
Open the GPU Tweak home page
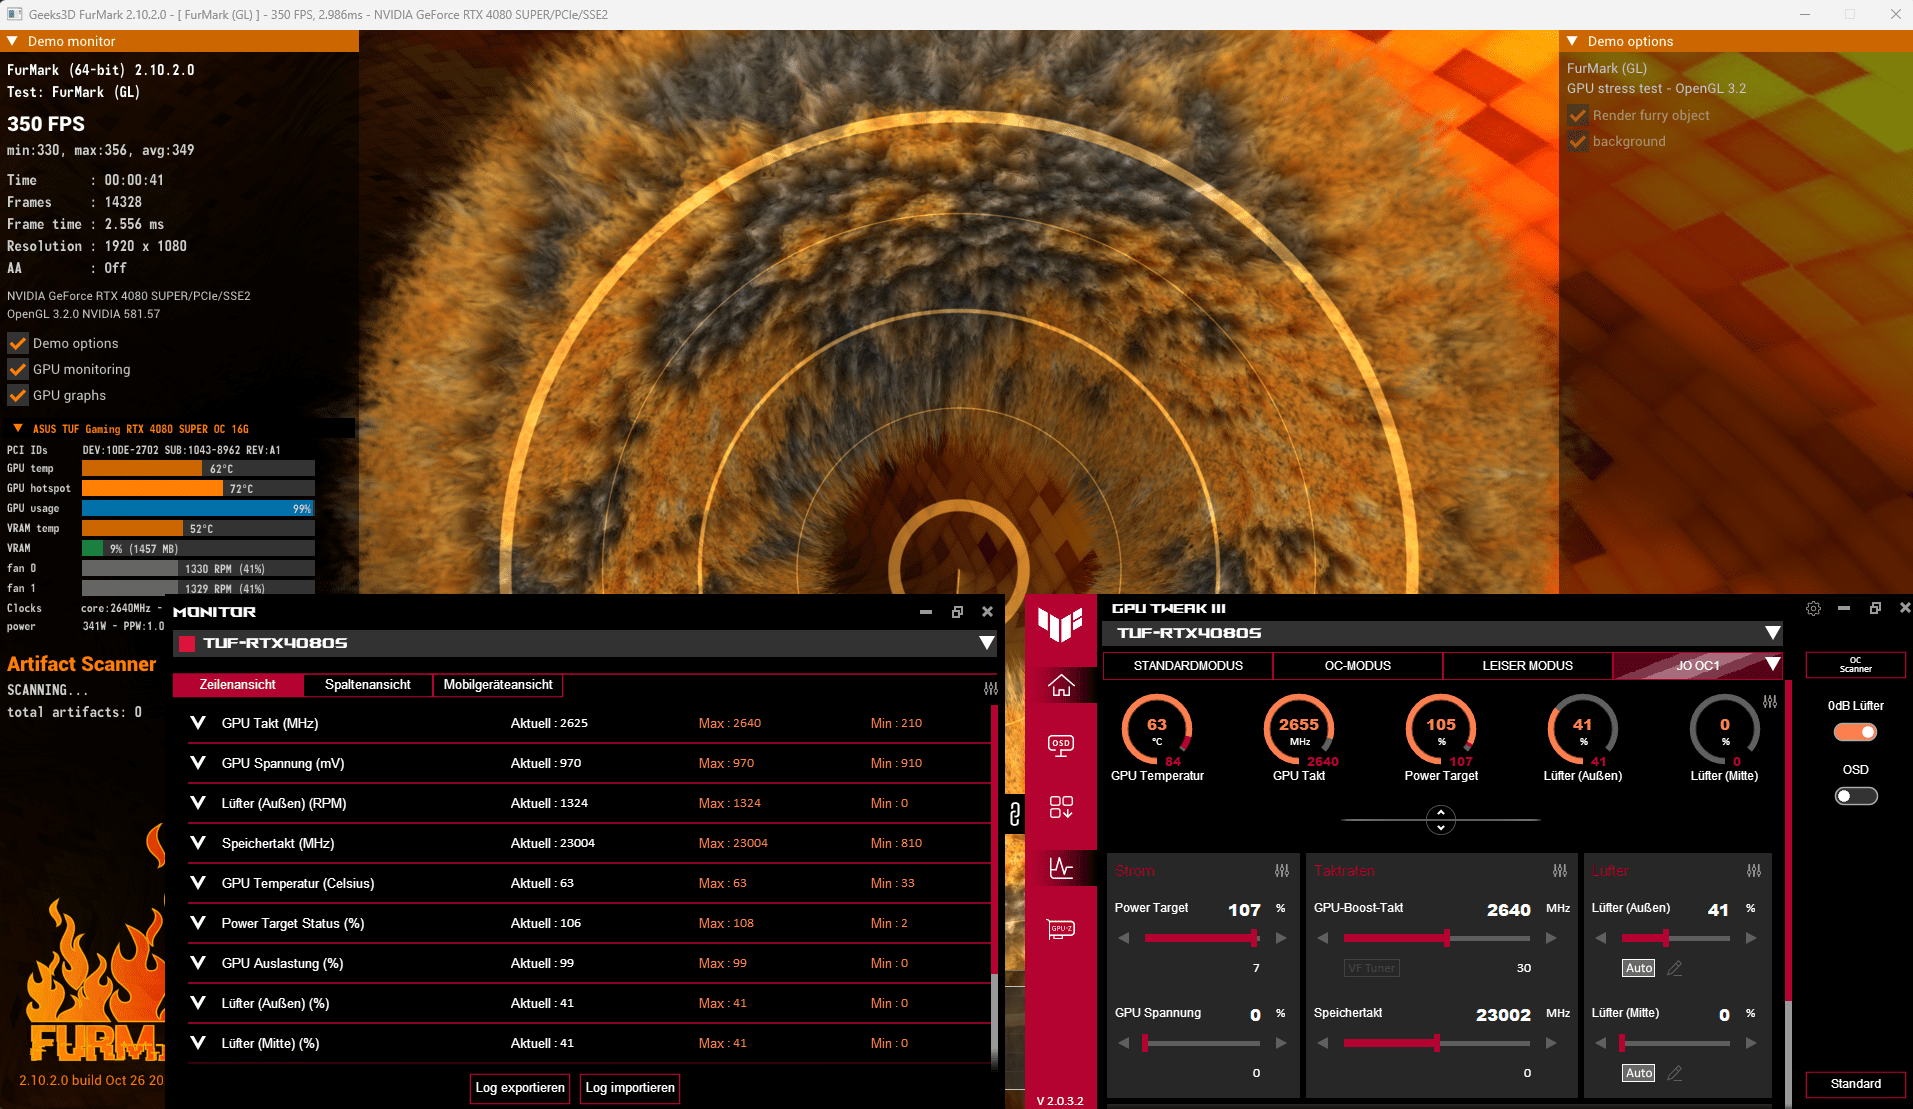tap(1061, 686)
